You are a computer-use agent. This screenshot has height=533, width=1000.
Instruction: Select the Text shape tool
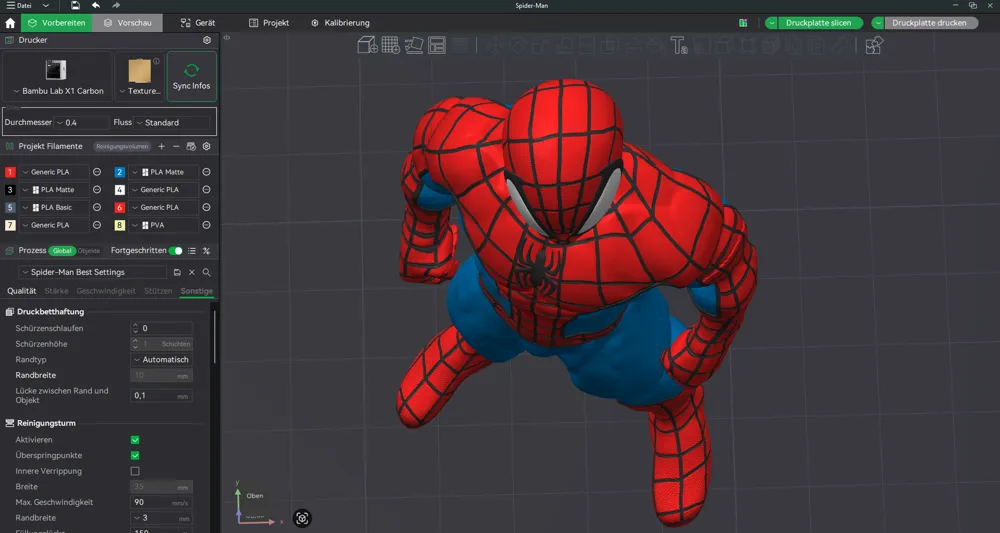[x=679, y=45]
